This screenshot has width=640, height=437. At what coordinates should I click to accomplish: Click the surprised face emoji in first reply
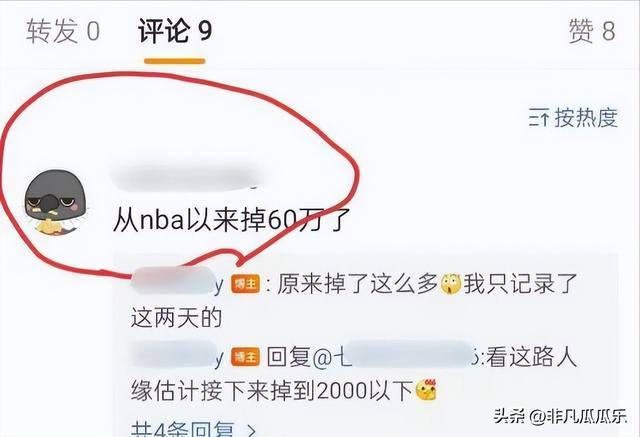click(450, 284)
